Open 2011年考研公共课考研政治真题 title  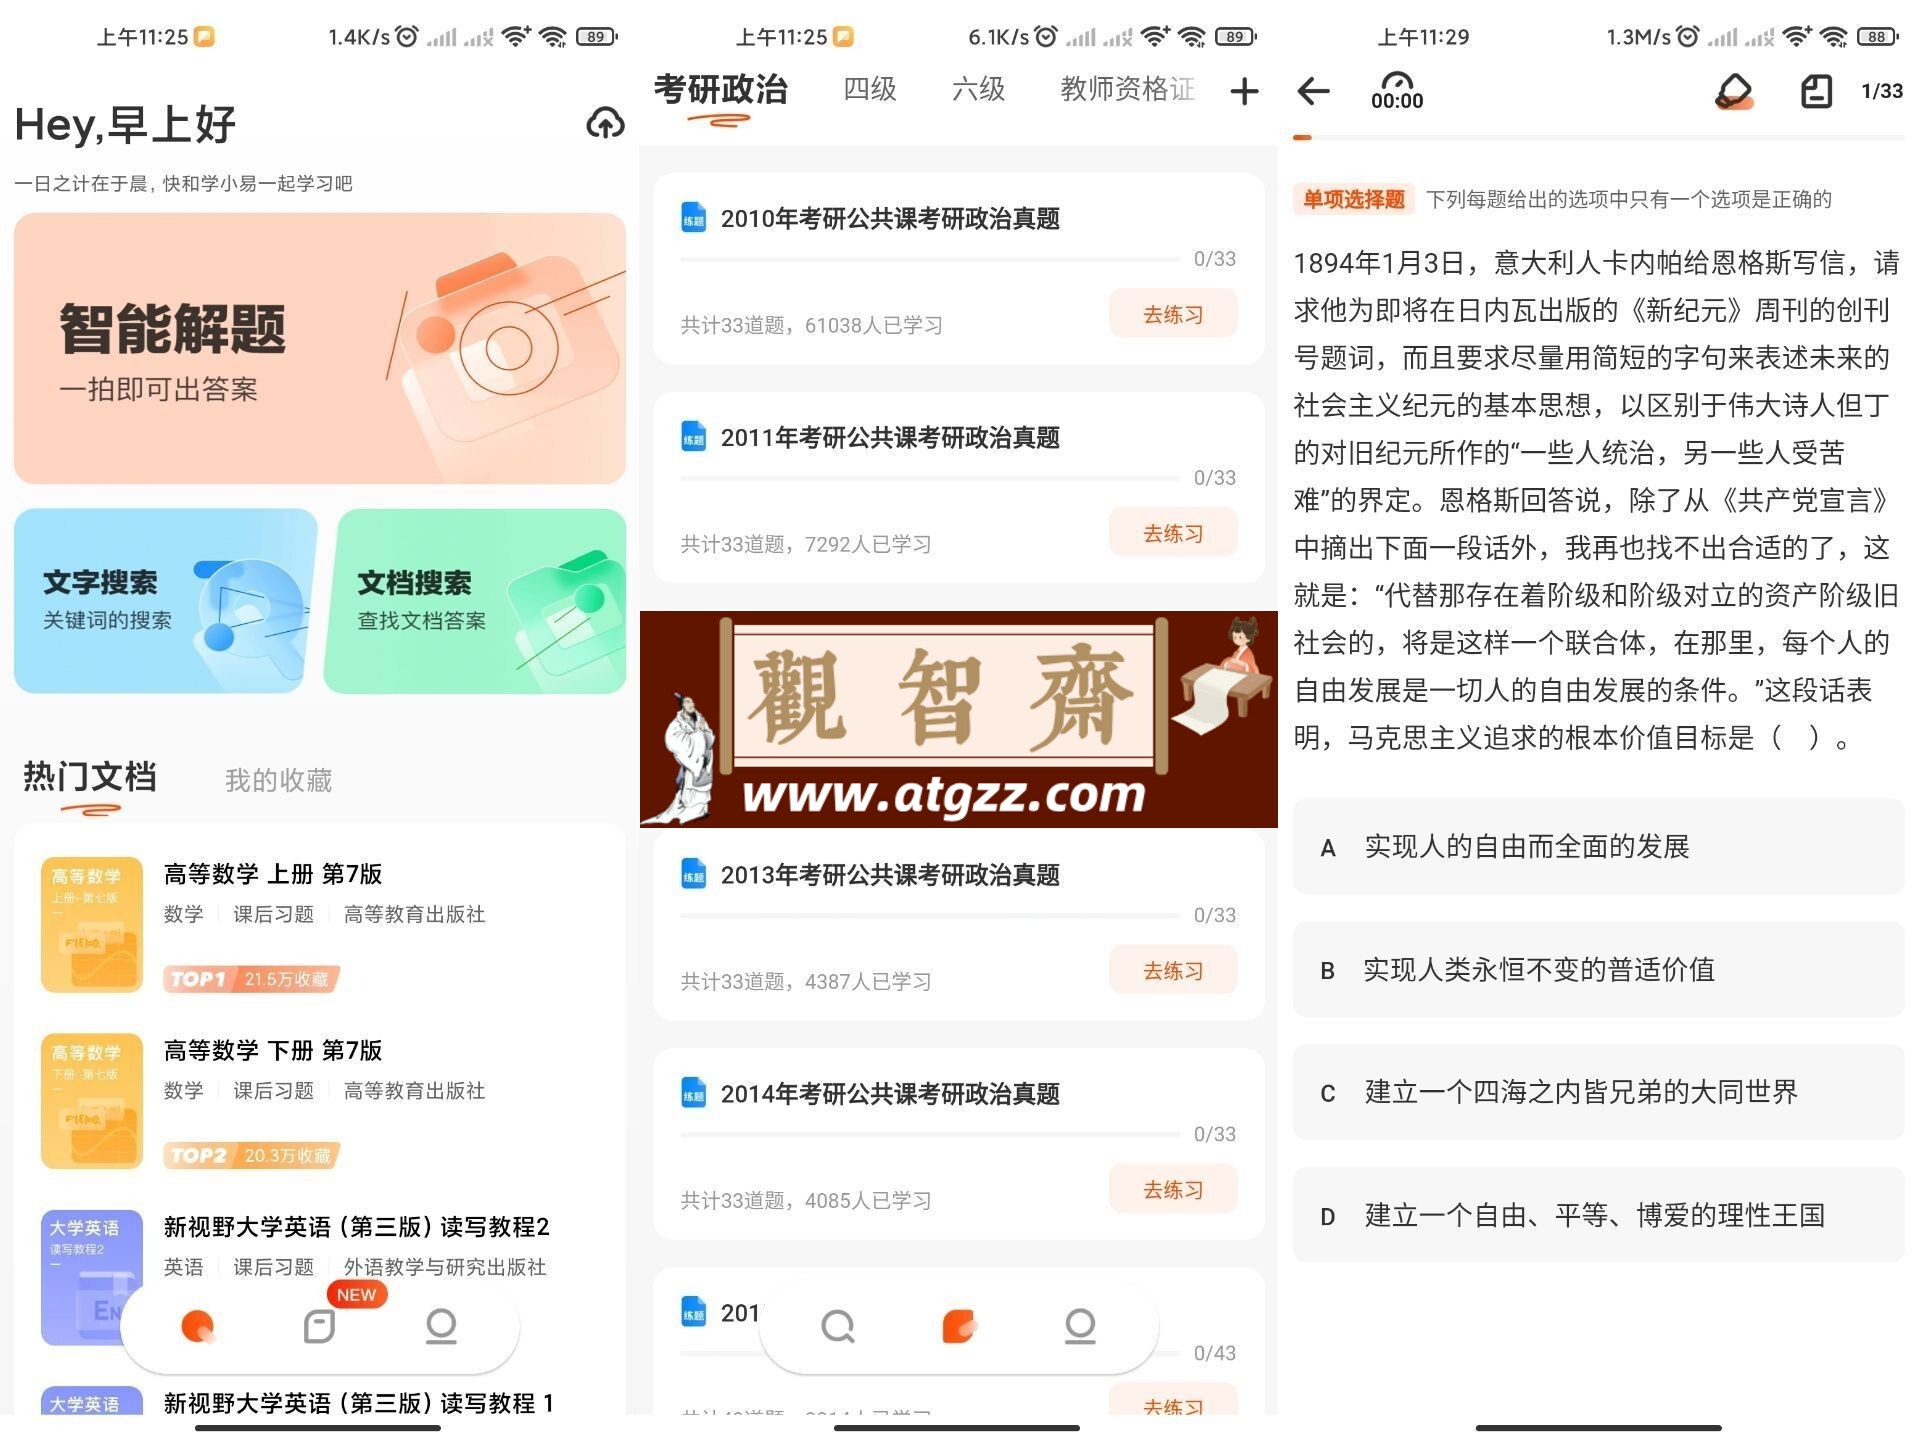click(x=890, y=437)
